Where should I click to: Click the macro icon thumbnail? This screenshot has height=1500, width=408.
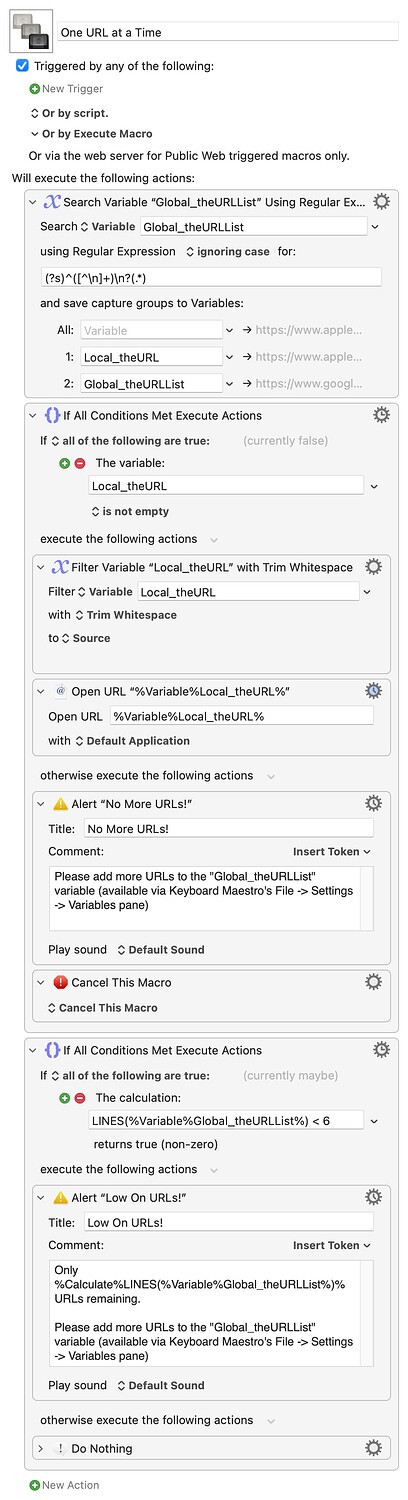[29, 32]
